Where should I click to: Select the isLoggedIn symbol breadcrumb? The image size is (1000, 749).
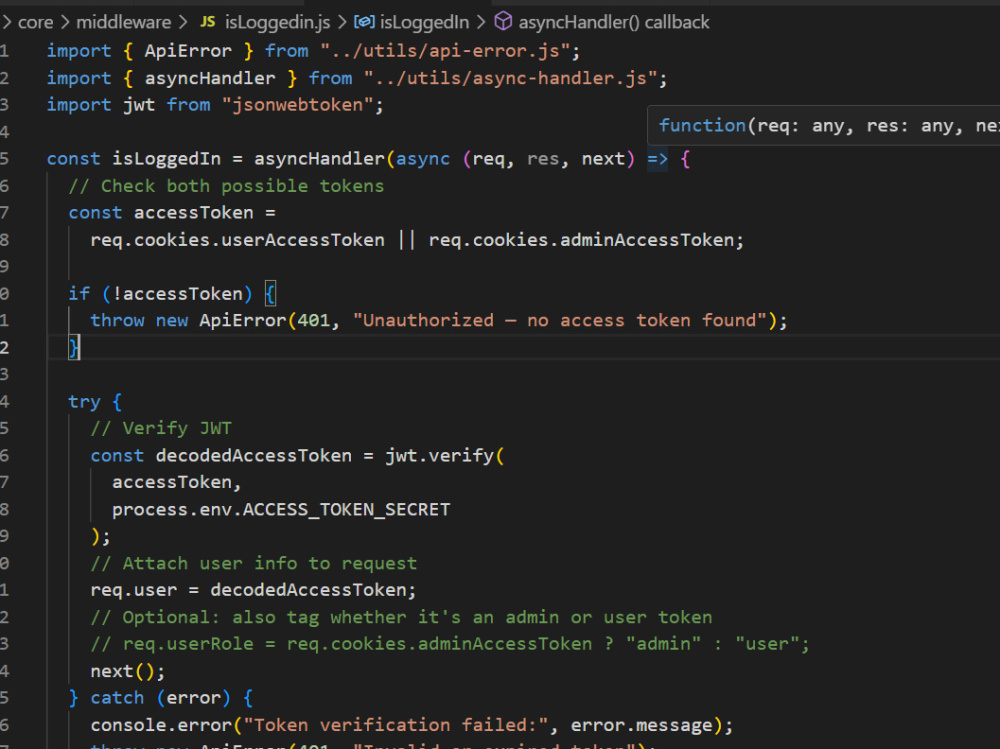[424, 22]
